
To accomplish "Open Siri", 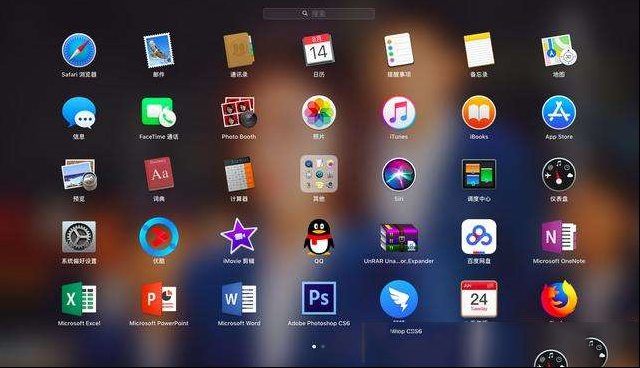I will (399, 175).
